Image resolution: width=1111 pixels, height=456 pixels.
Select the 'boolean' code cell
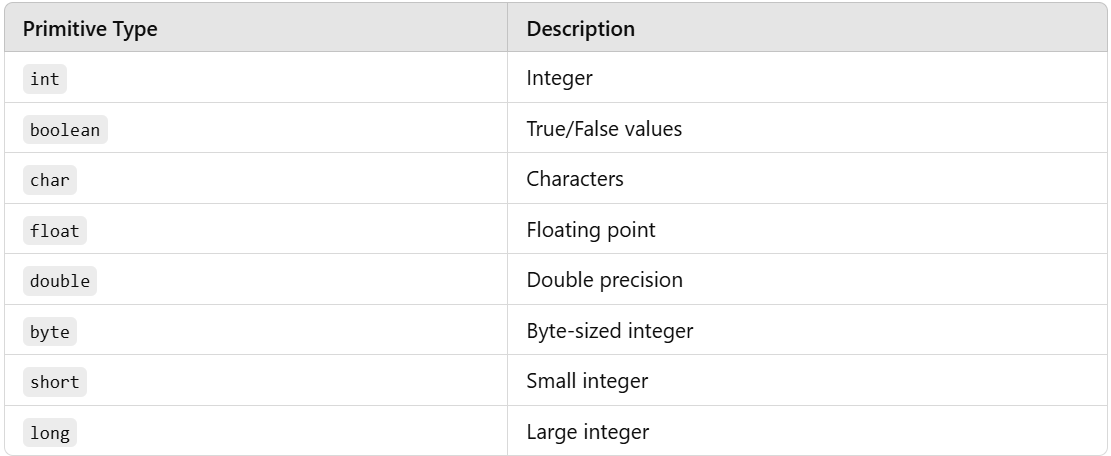65,130
